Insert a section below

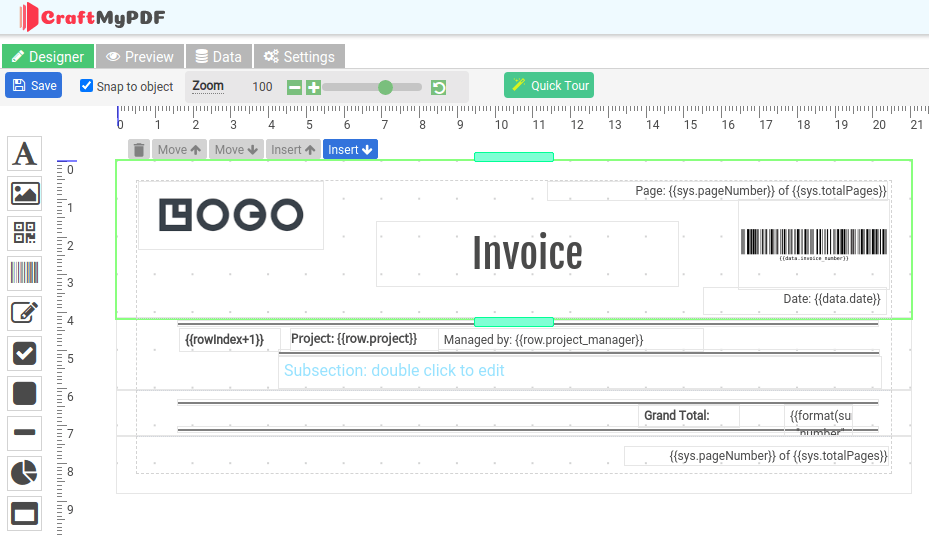click(350, 150)
